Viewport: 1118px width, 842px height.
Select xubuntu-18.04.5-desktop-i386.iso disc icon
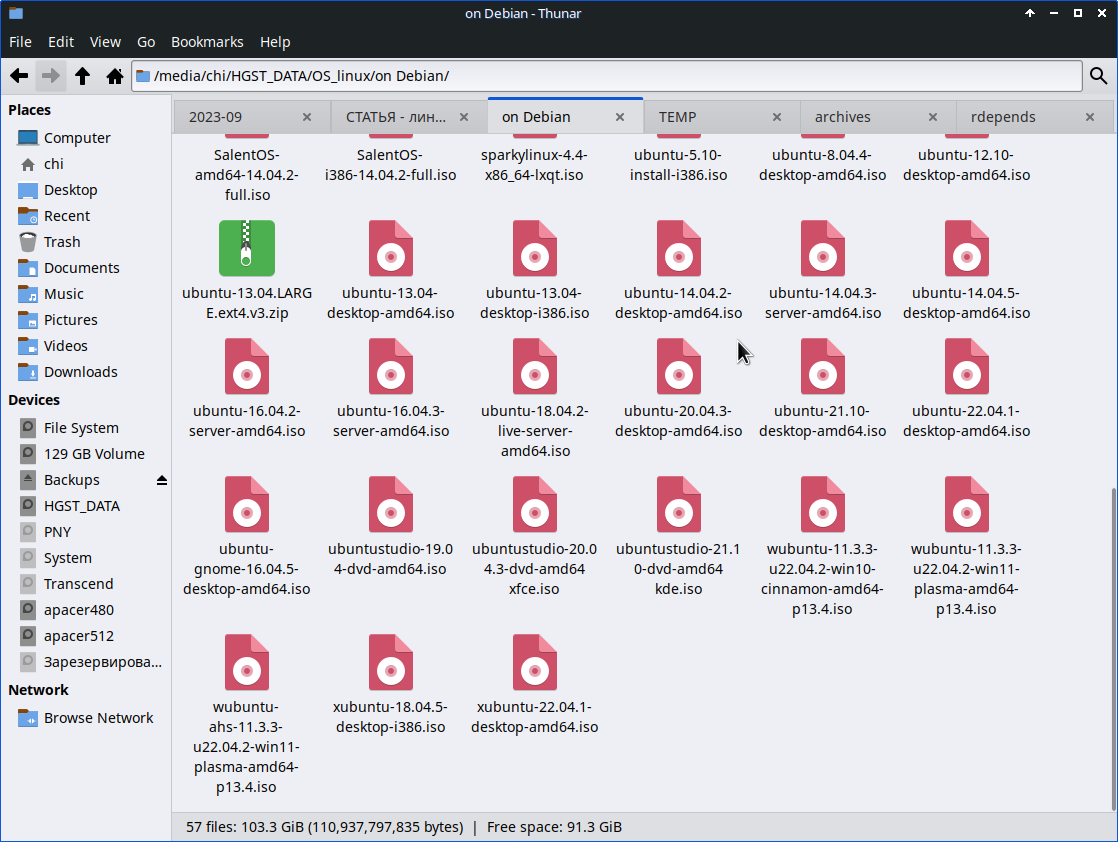tap(391, 662)
